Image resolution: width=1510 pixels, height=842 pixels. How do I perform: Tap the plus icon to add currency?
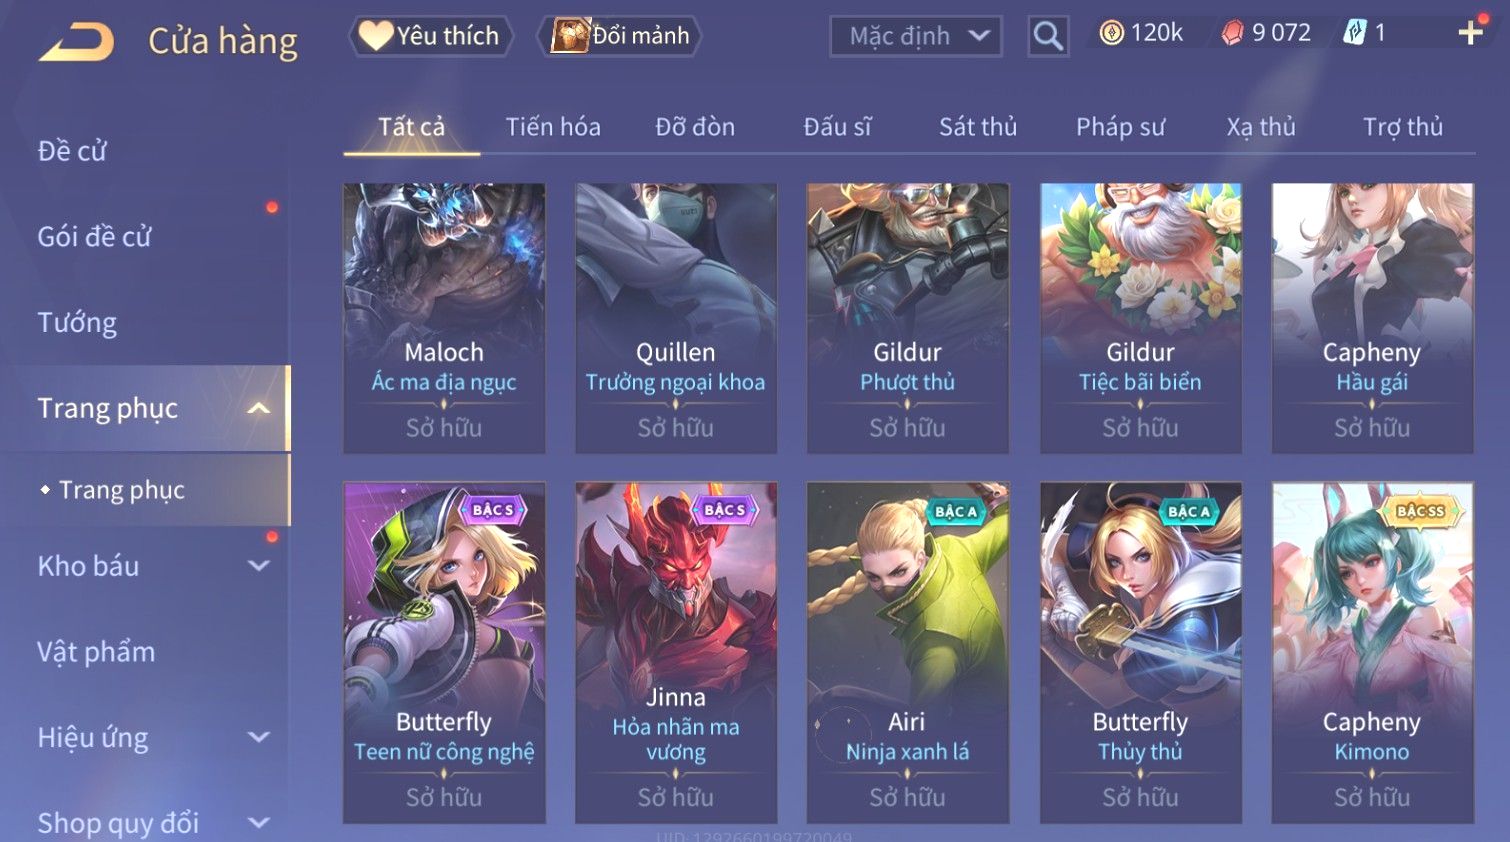(x=1470, y=33)
